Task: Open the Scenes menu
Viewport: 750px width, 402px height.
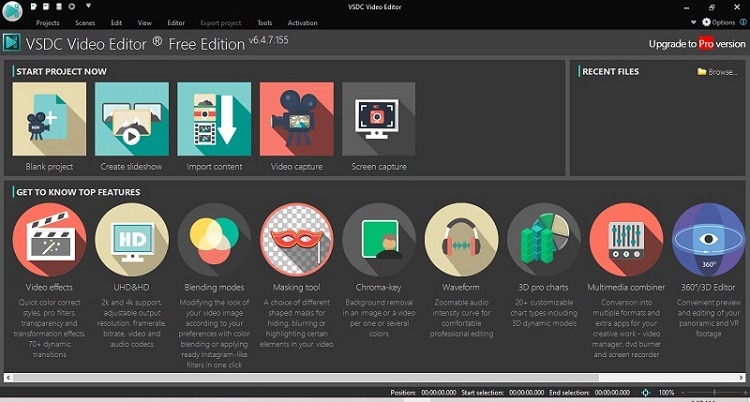Action: pyautogui.click(x=85, y=23)
